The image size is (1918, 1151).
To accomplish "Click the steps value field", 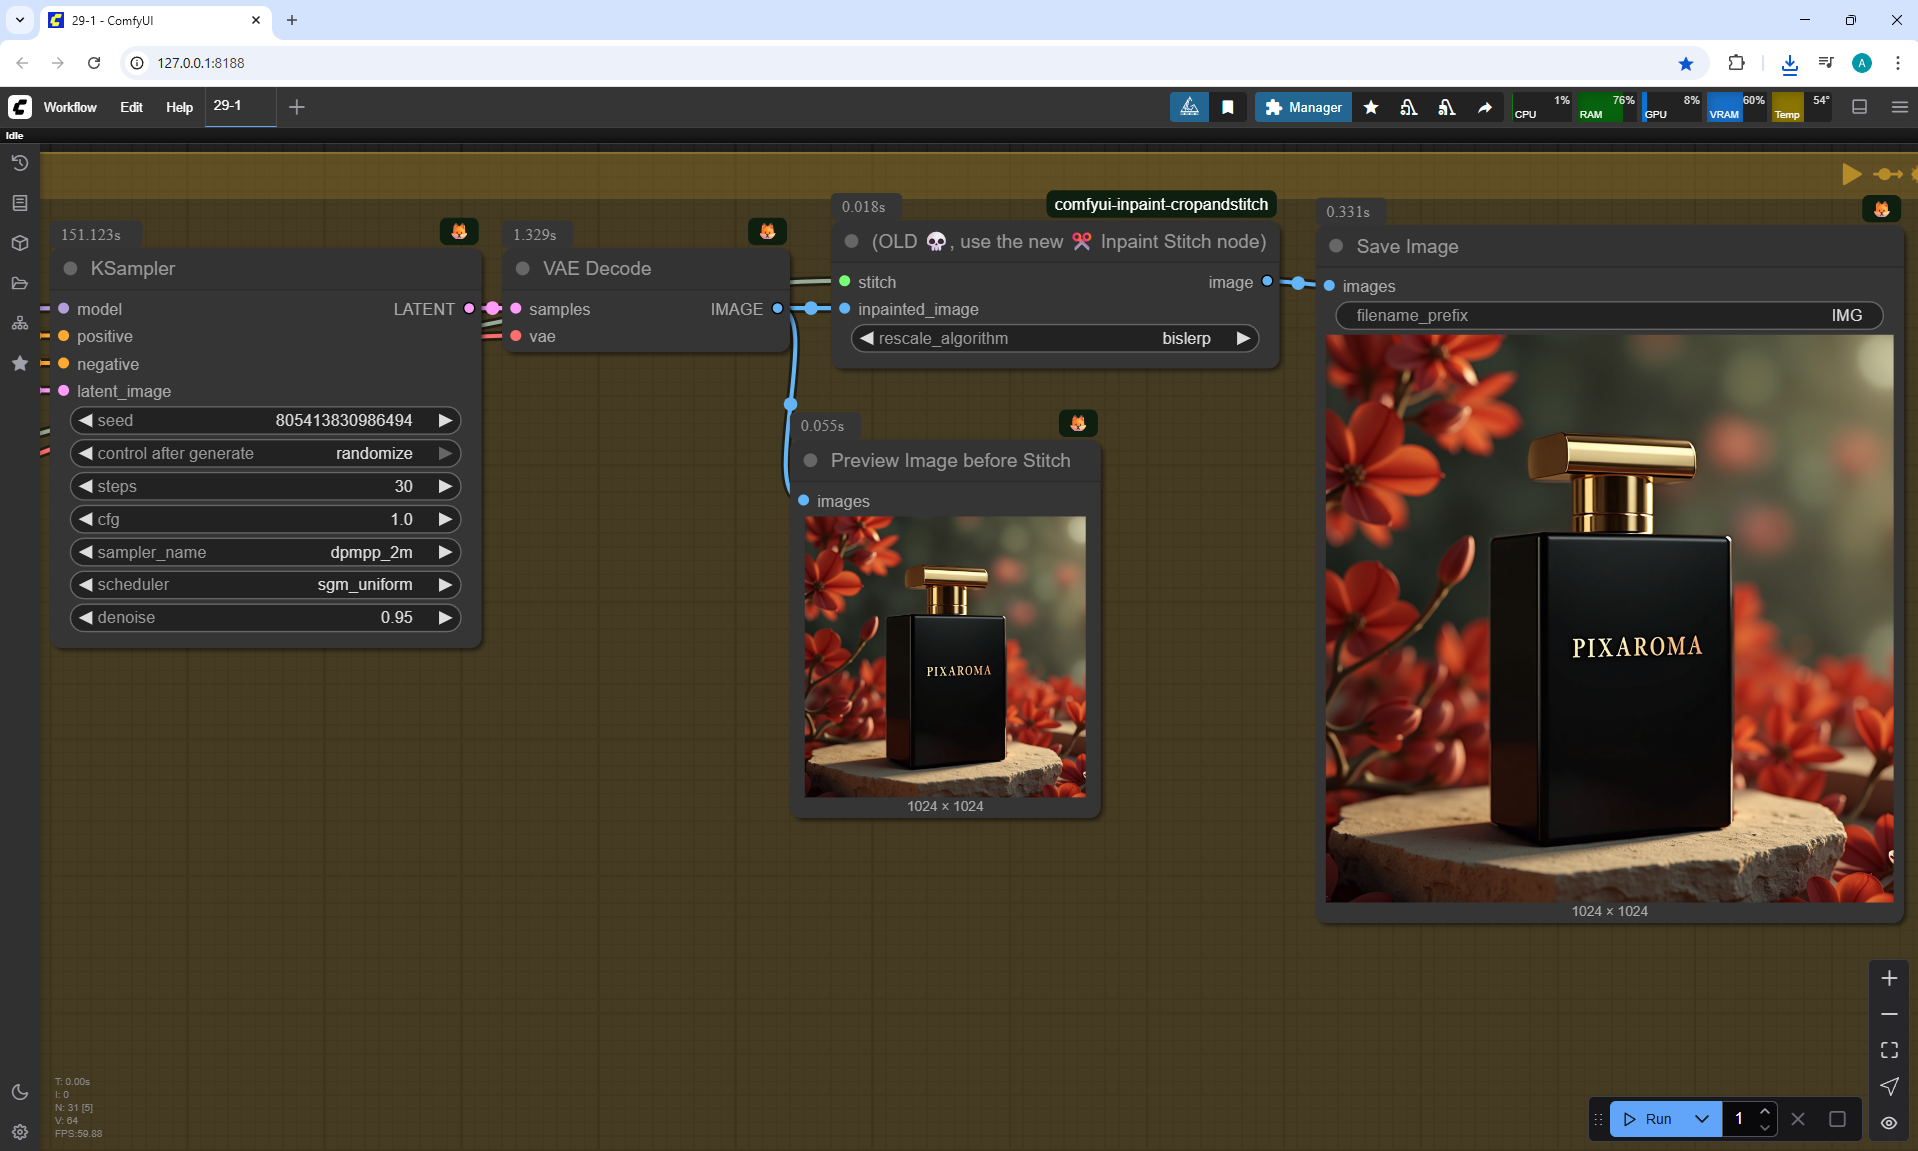I will pyautogui.click(x=265, y=486).
